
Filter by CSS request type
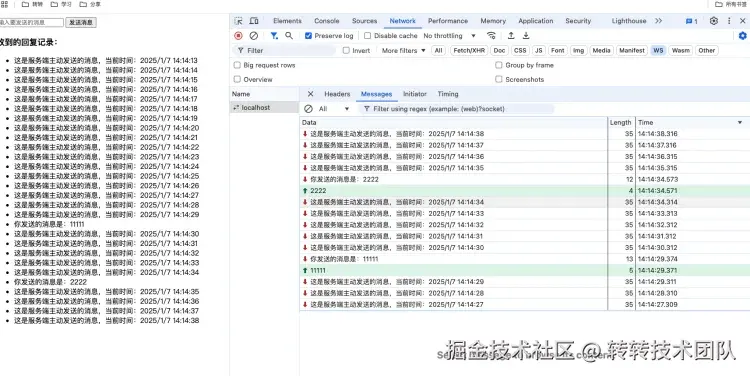[x=520, y=51]
